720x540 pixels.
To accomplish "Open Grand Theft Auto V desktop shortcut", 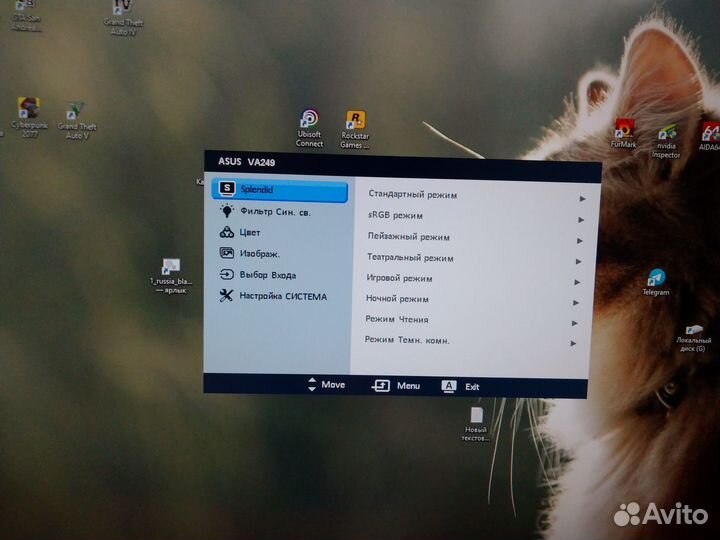I will tap(77, 120).
